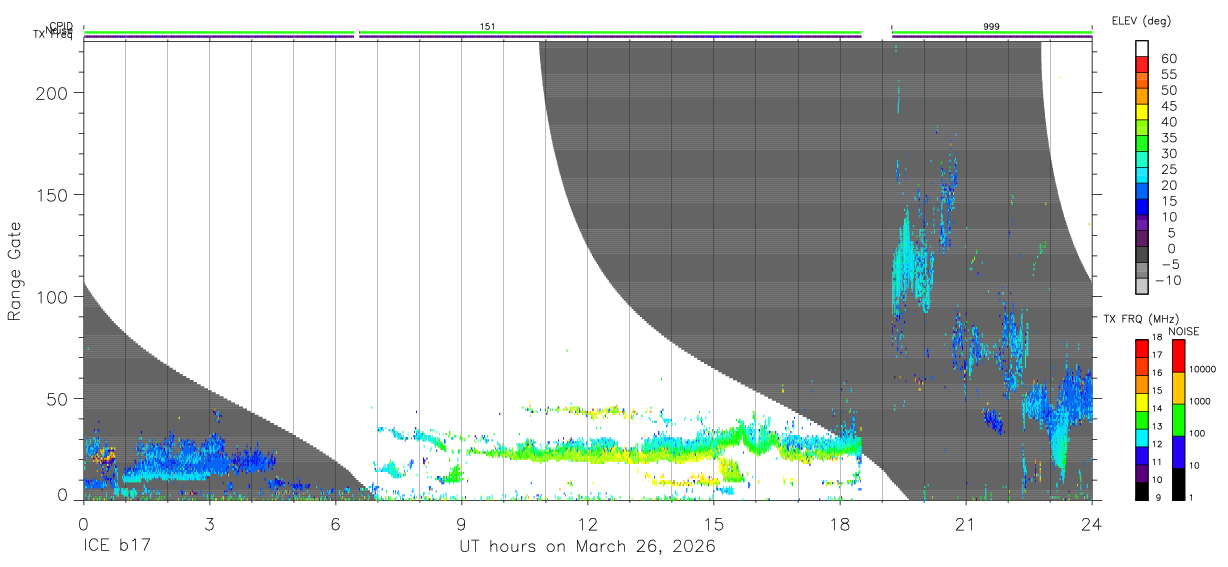Click Range Gate tick label '200'
This screenshot has height=567, width=1228.
(52, 92)
